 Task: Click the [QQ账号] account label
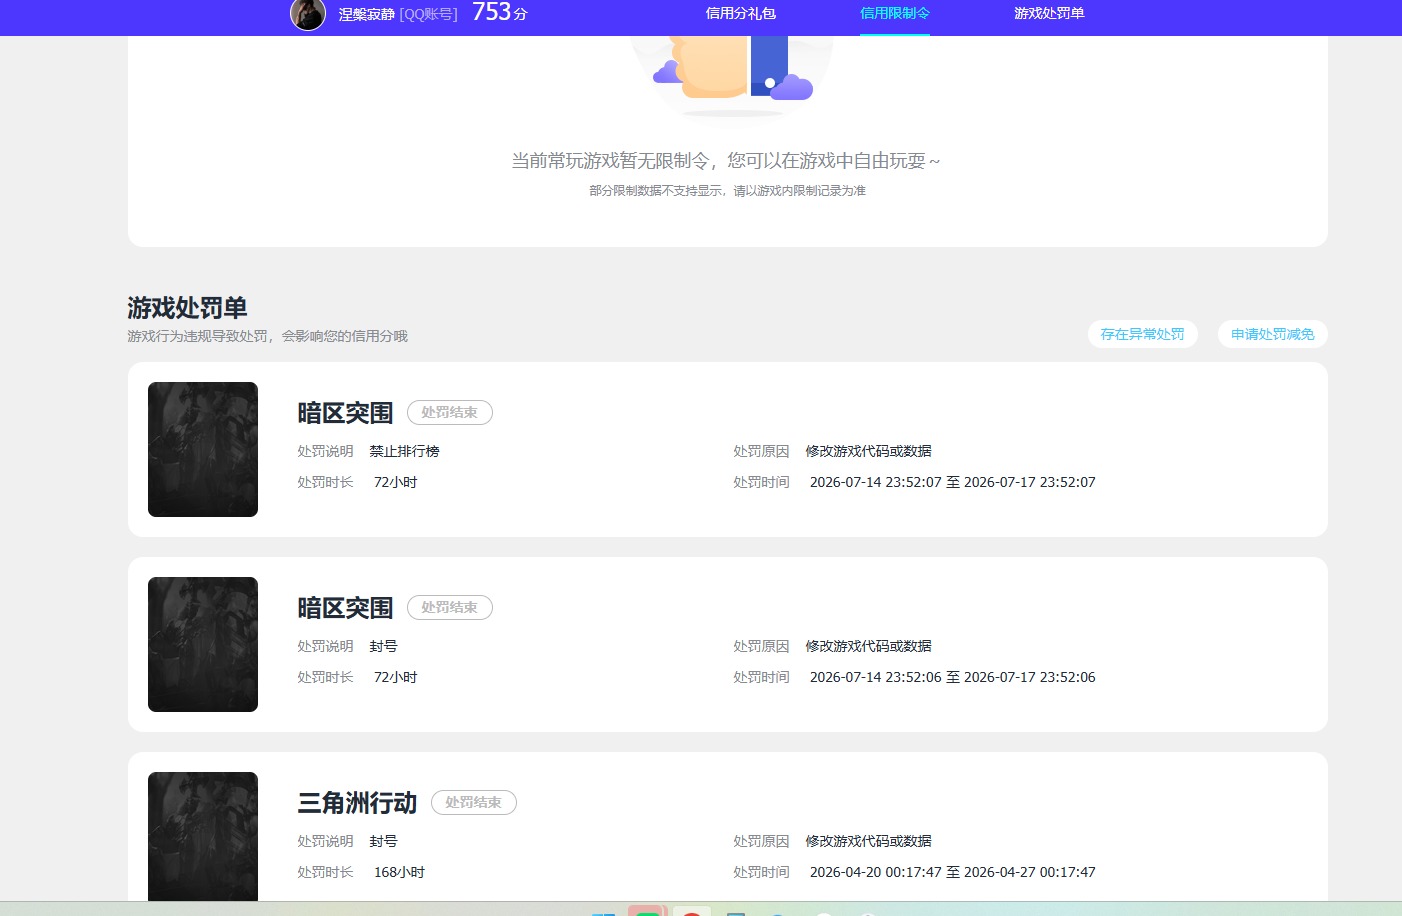(428, 14)
